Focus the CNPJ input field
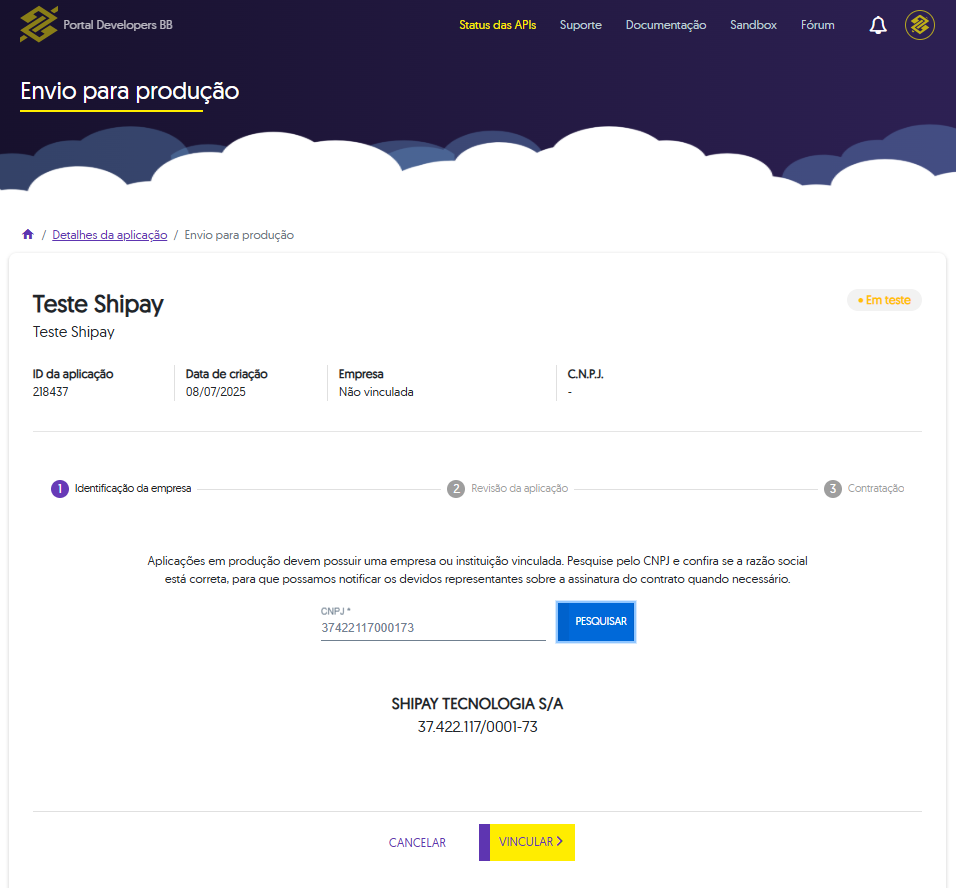 tap(433, 628)
